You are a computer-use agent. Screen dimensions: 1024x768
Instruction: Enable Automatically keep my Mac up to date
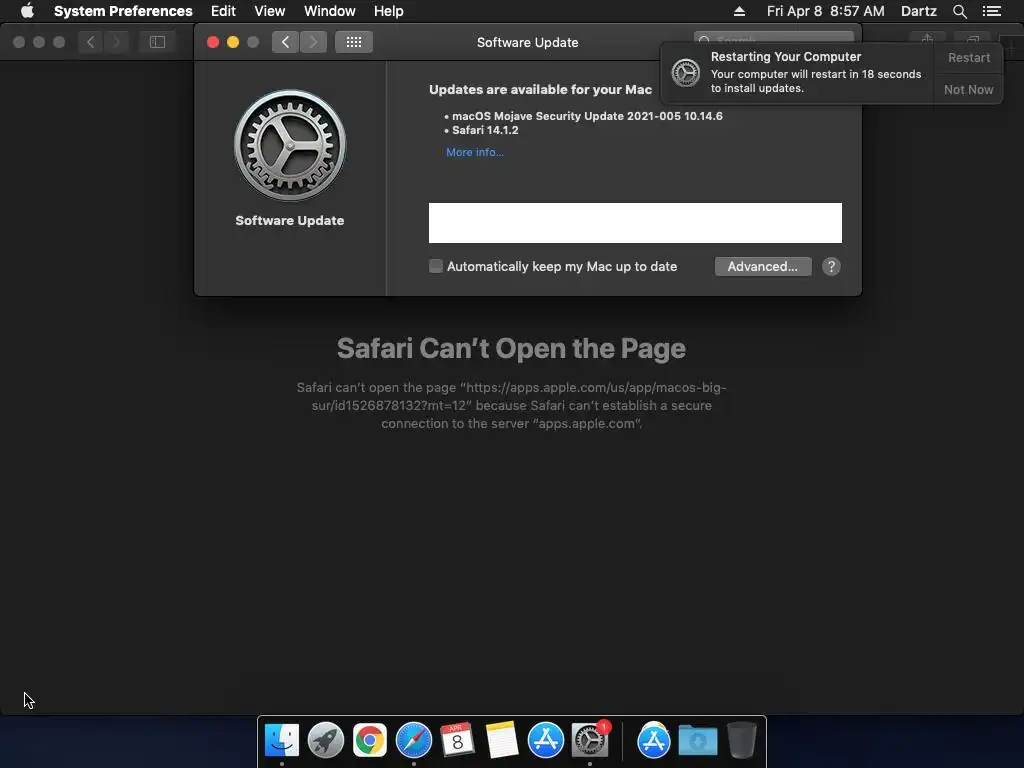pos(436,266)
